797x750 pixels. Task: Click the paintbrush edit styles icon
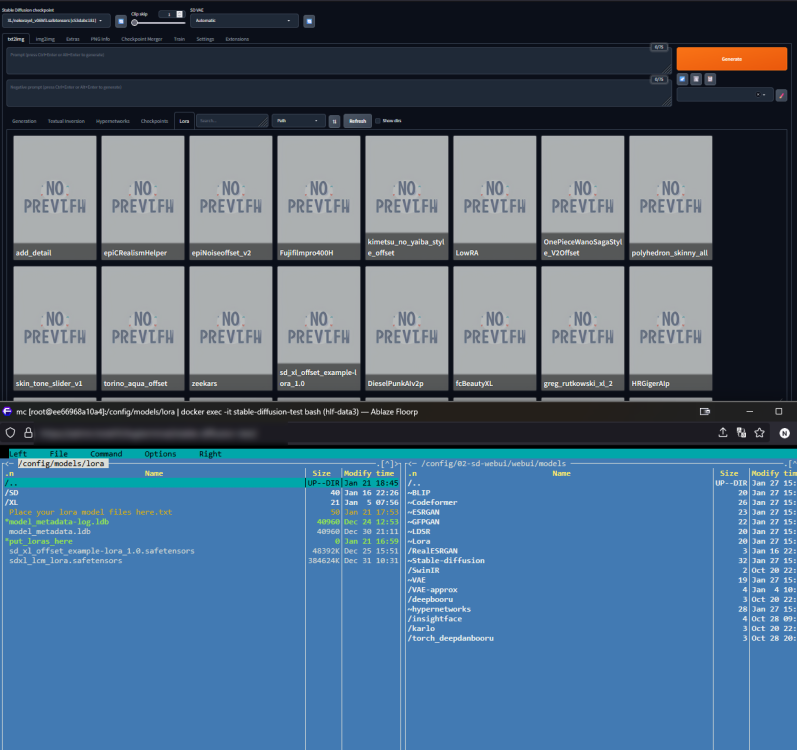pos(781,95)
